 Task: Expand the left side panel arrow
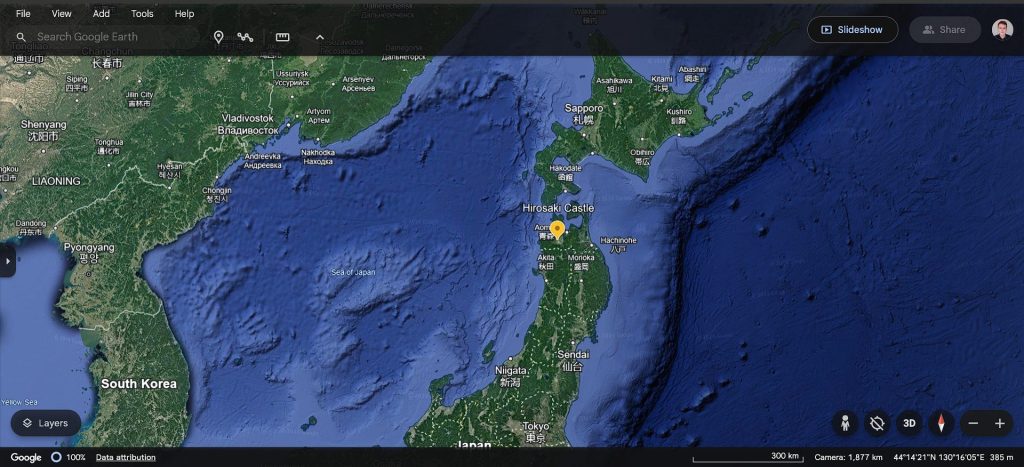(8, 261)
